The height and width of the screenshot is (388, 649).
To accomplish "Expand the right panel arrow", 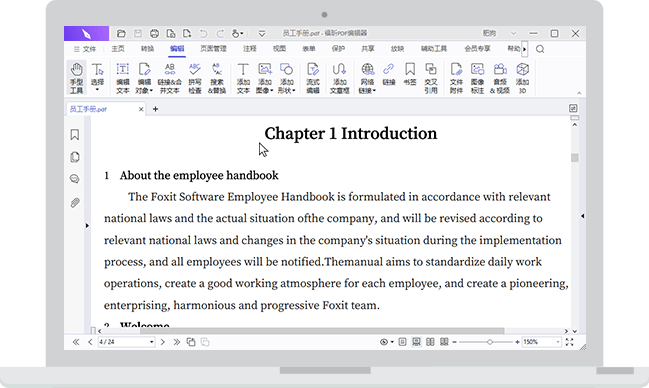I will [x=582, y=216].
